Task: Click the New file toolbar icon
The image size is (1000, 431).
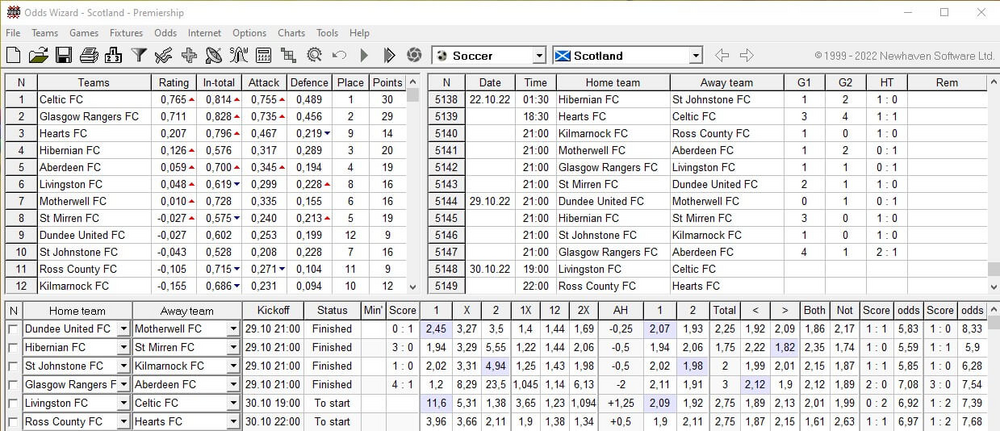Action: (x=14, y=56)
